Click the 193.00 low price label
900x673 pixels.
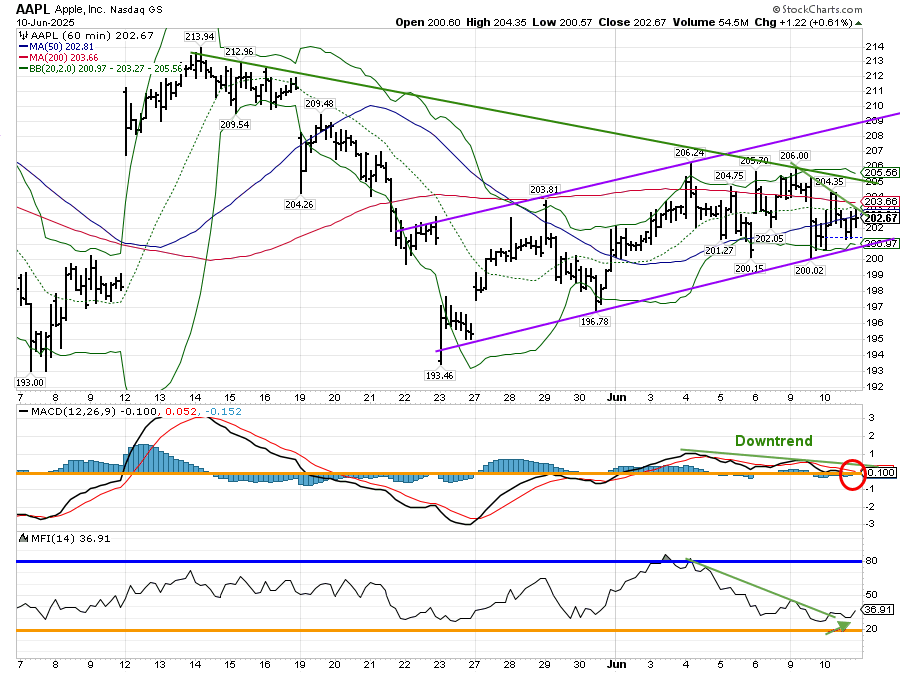tap(30, 383)
